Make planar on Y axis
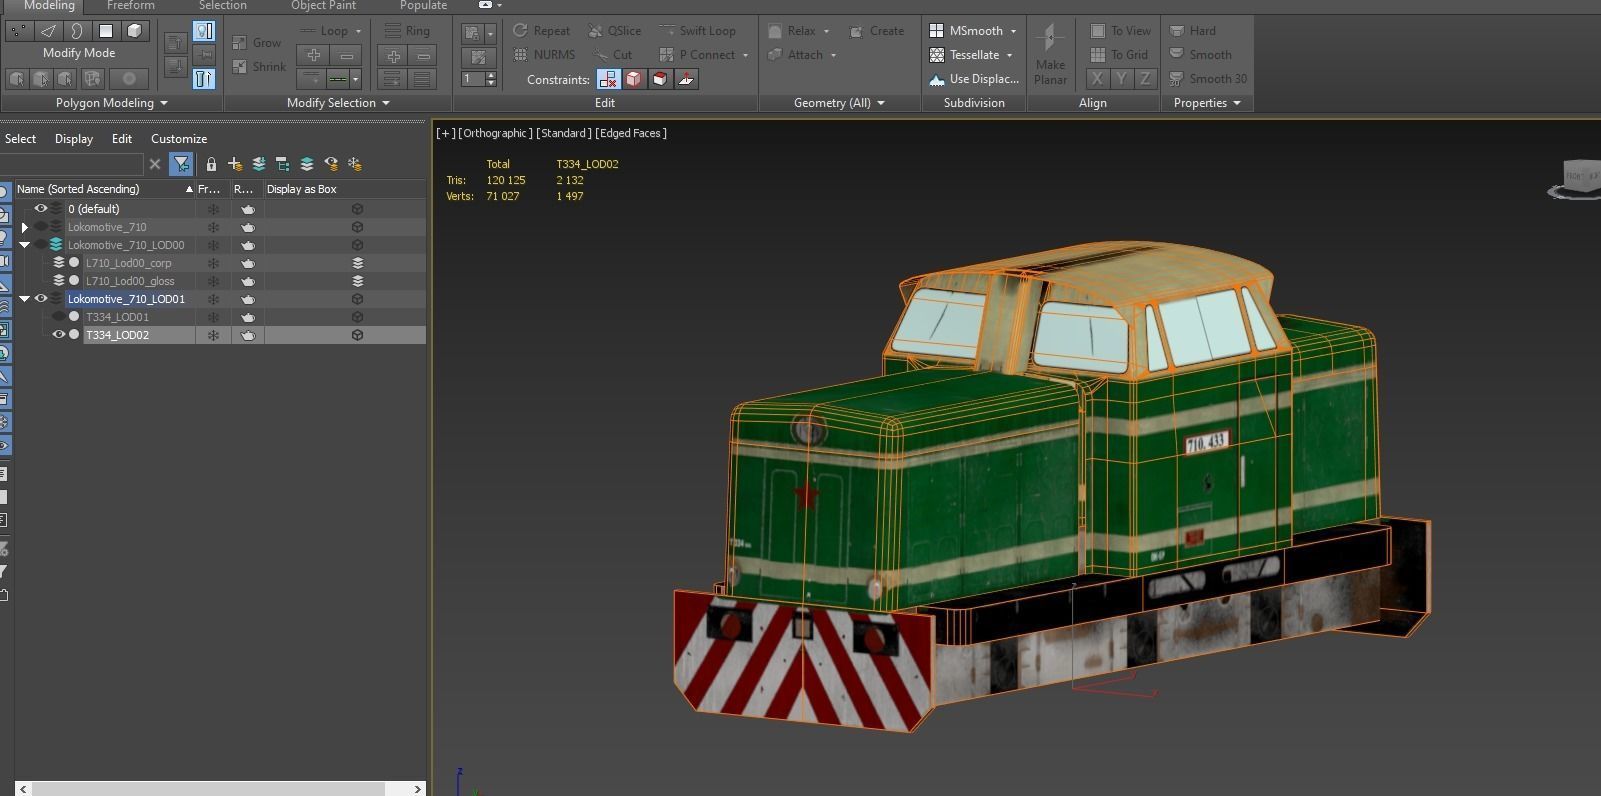 tap(1121, 78)
